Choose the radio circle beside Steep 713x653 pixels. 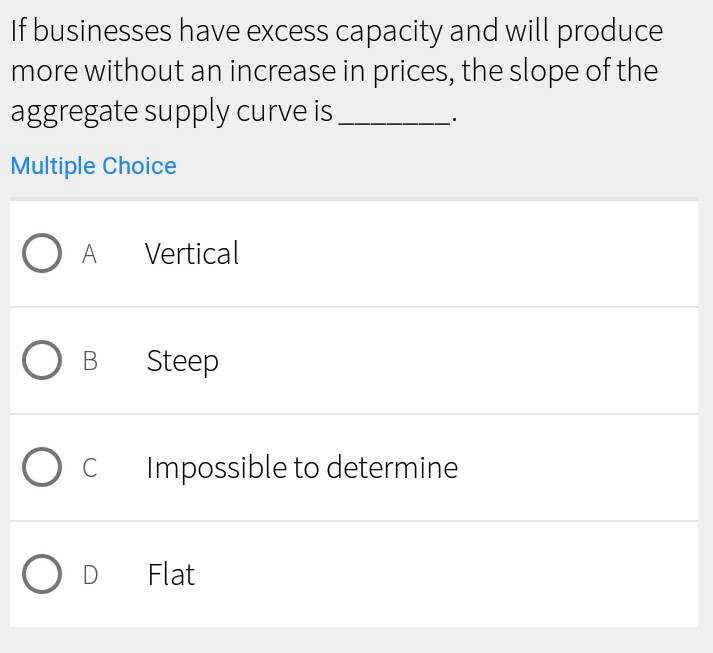coord(42,361)
